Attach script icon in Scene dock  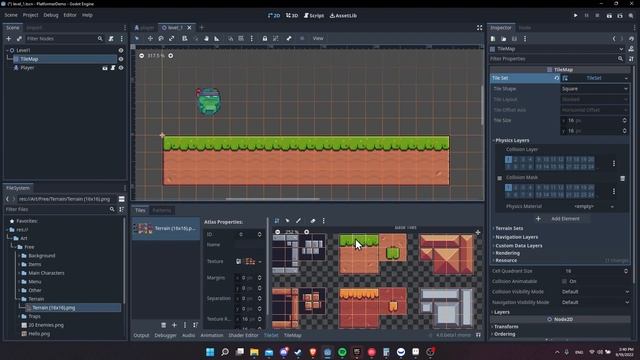click(111, 38)
